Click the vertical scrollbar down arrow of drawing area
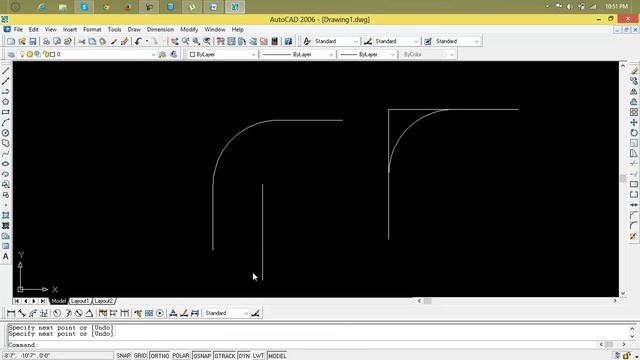The image size is (640, 360). (x=623, y=293)
